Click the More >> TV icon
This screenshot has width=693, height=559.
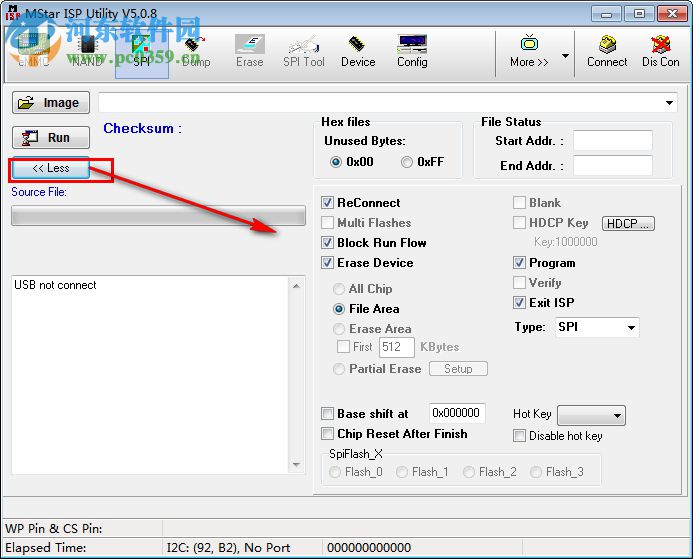(x=529, y=52)
